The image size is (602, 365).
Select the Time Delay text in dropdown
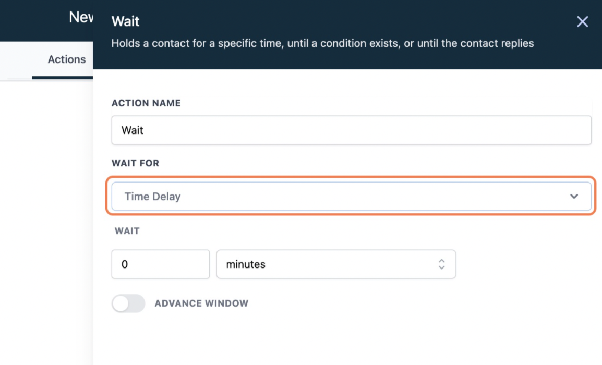coord(152,197)
